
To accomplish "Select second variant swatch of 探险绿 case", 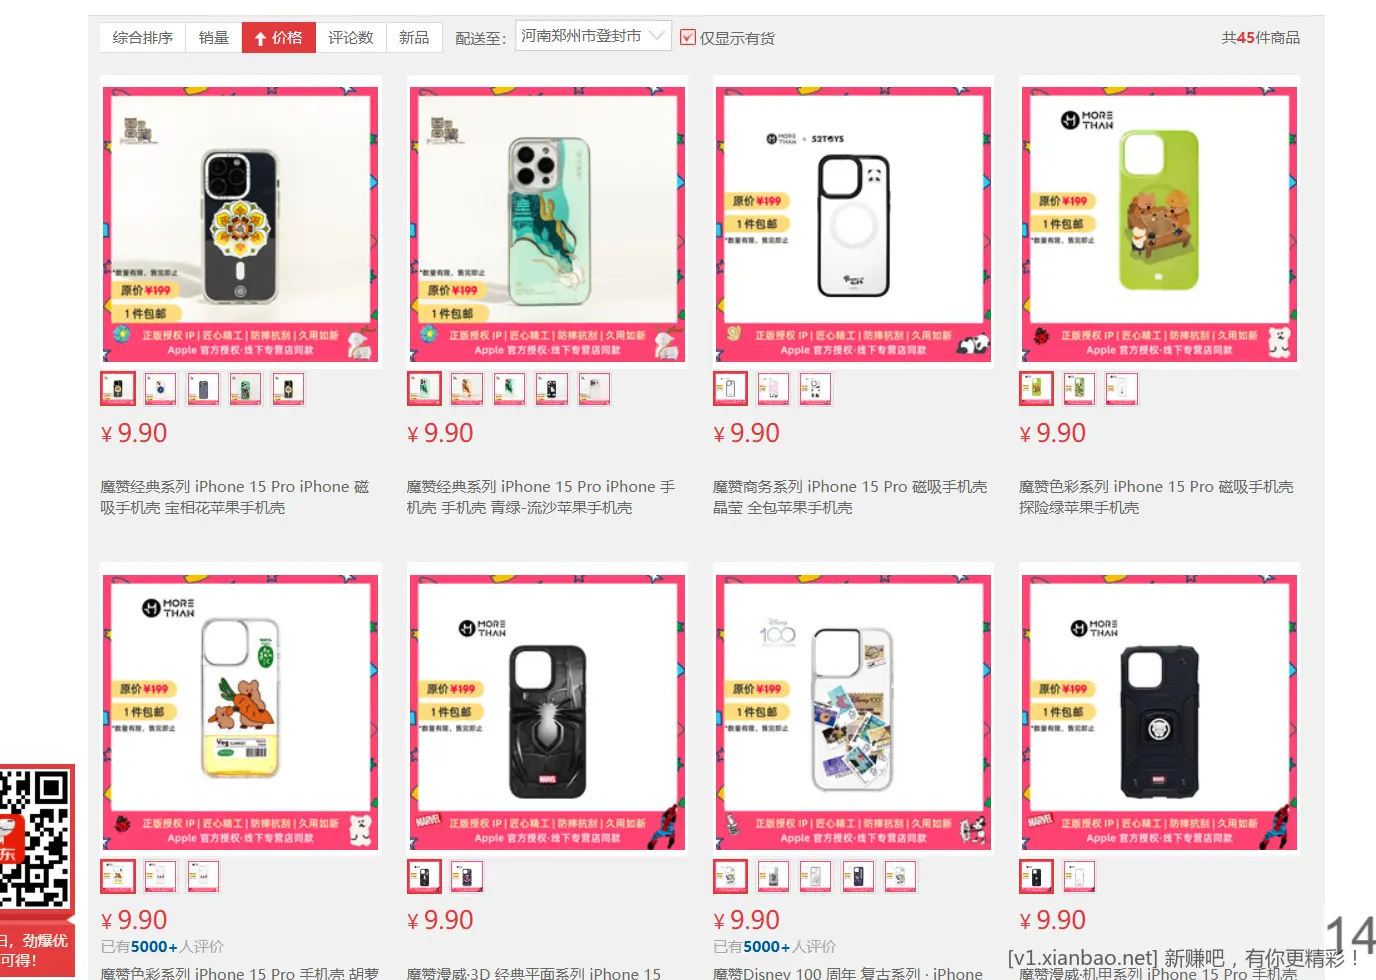I will pyautogui.click(x=1079, y=389).
